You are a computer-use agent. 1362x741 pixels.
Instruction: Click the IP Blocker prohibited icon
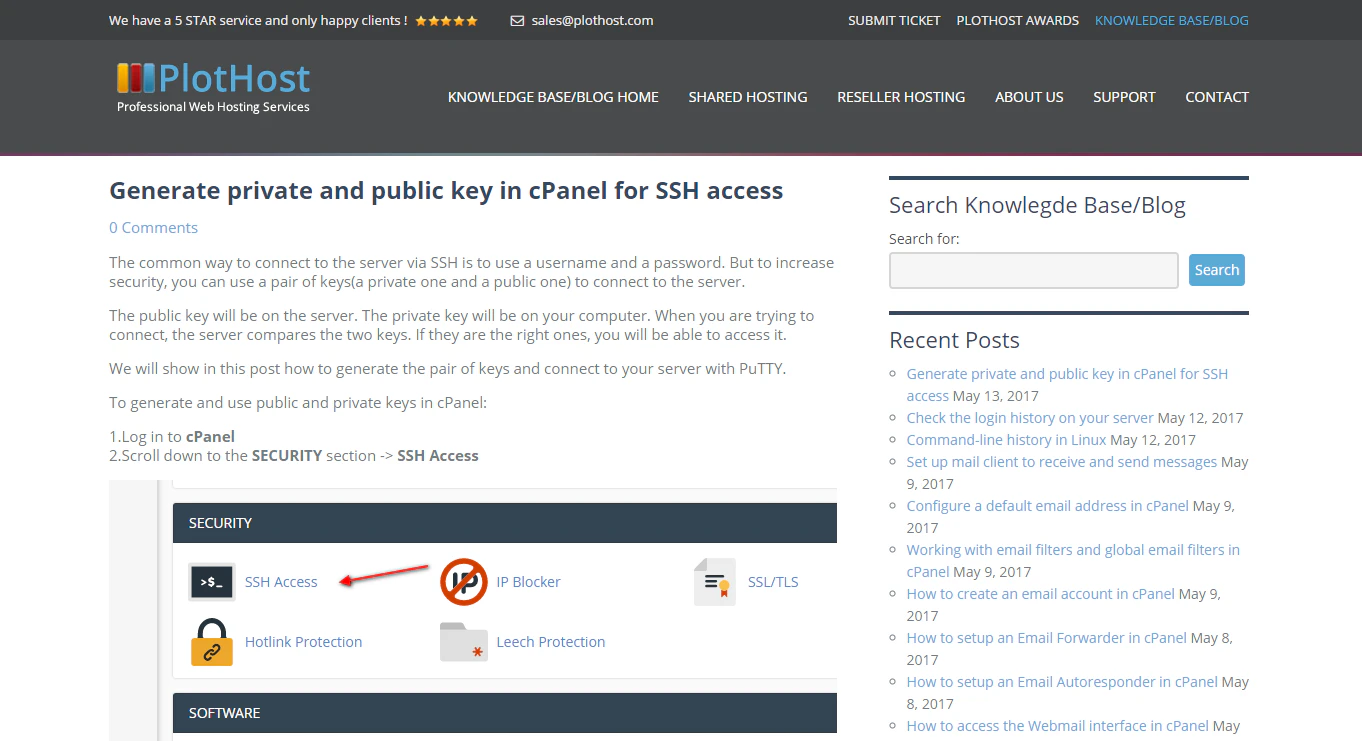coord(464,581)
